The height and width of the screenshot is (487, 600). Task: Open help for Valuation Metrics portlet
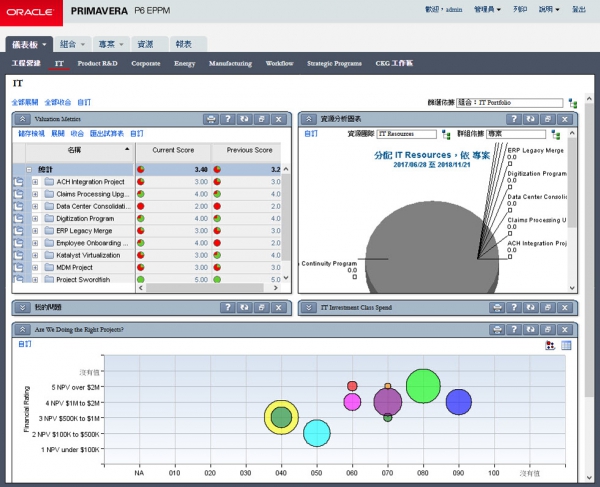(x=228, y=119)
